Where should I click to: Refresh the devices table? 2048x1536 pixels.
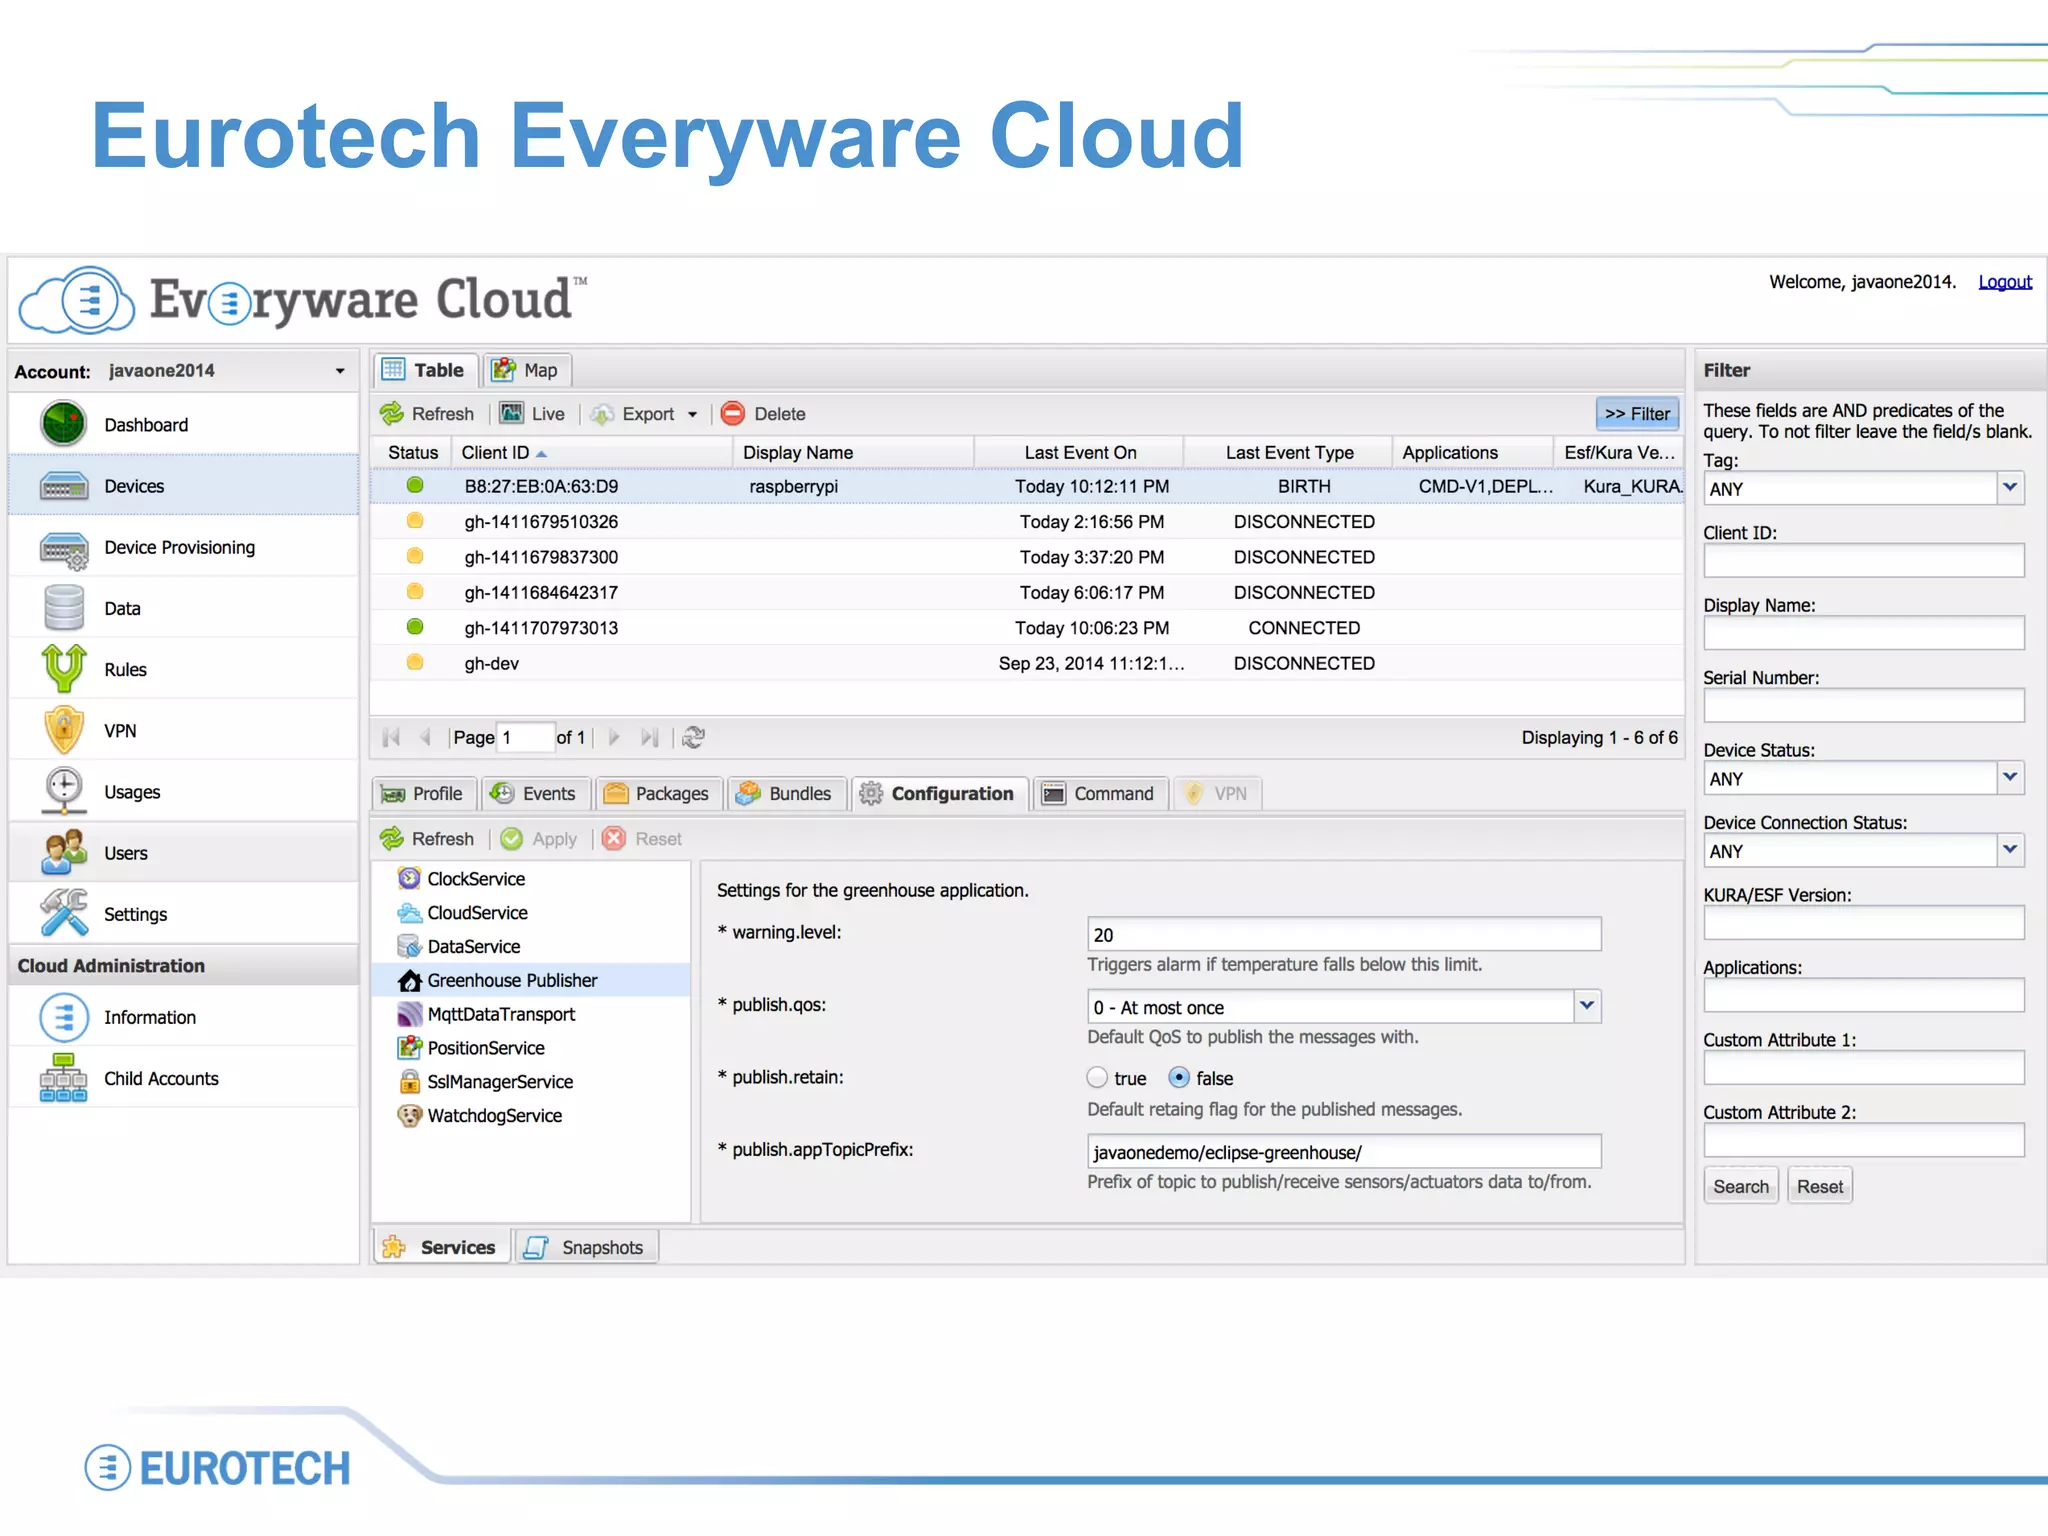click(428, 414)
